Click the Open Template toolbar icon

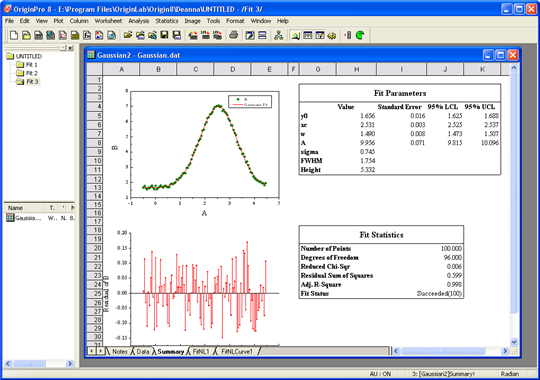(x=140, y=35)
